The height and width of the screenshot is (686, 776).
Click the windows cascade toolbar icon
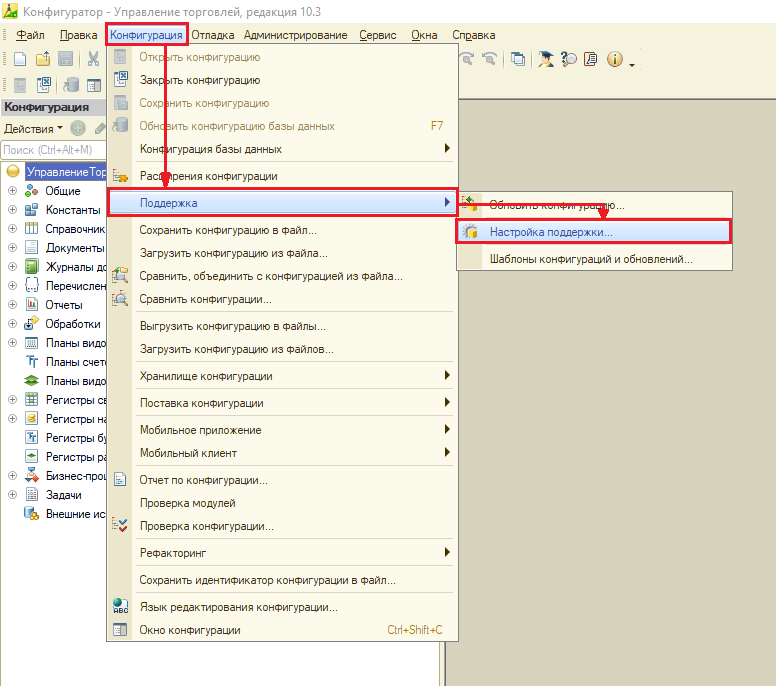coord(518,59)
